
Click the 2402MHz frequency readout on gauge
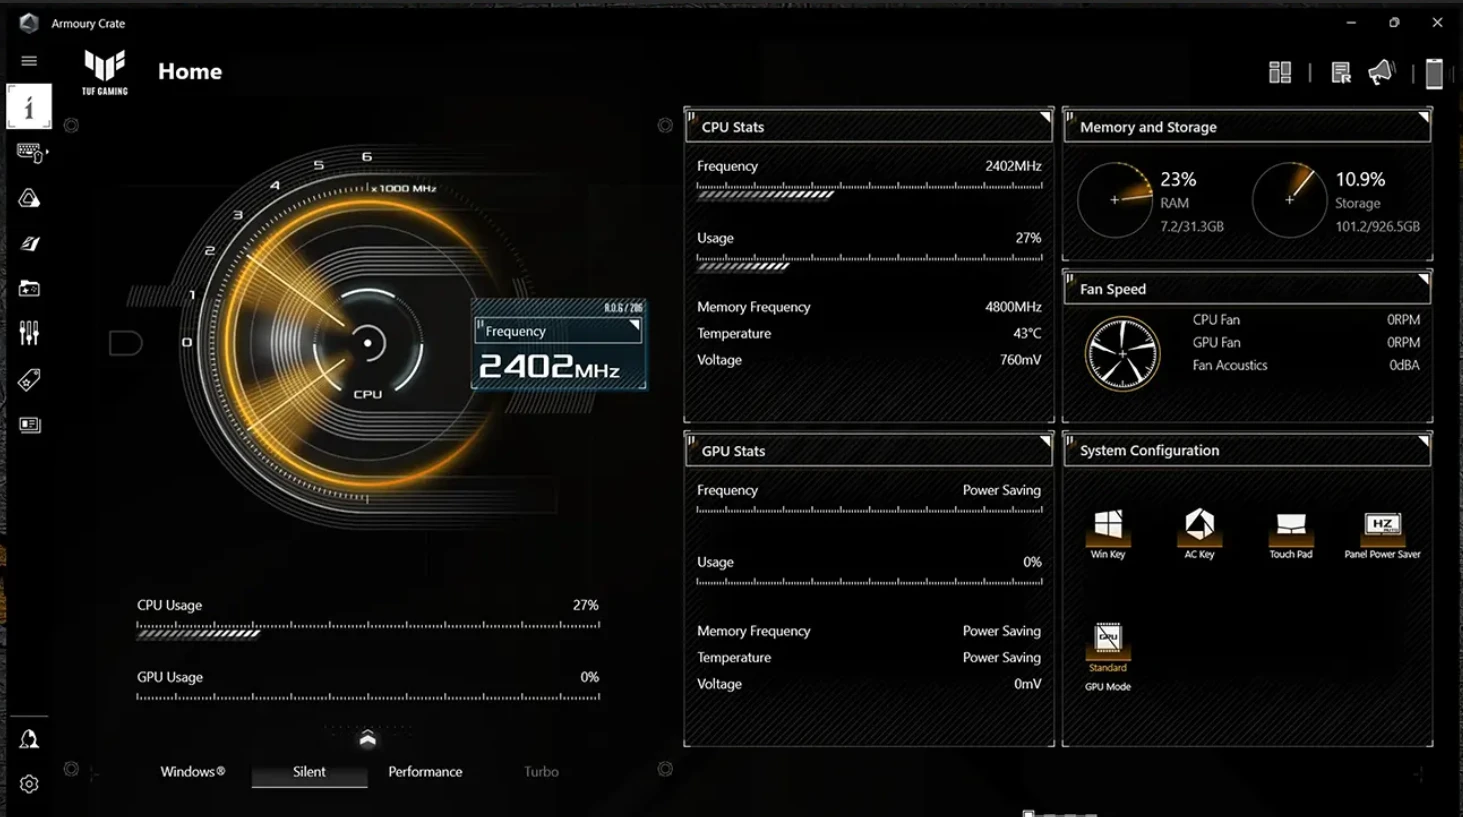(x=549, y=367)
